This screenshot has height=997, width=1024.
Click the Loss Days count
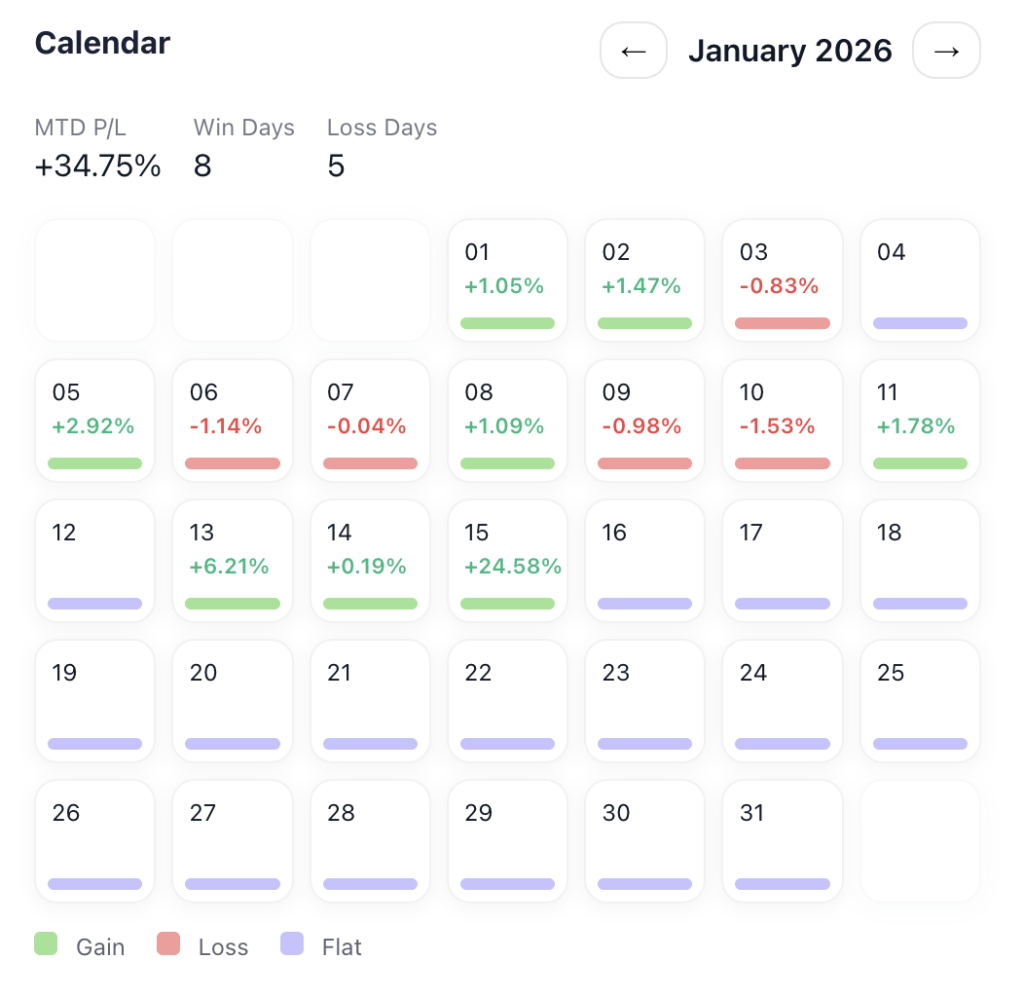336,165
